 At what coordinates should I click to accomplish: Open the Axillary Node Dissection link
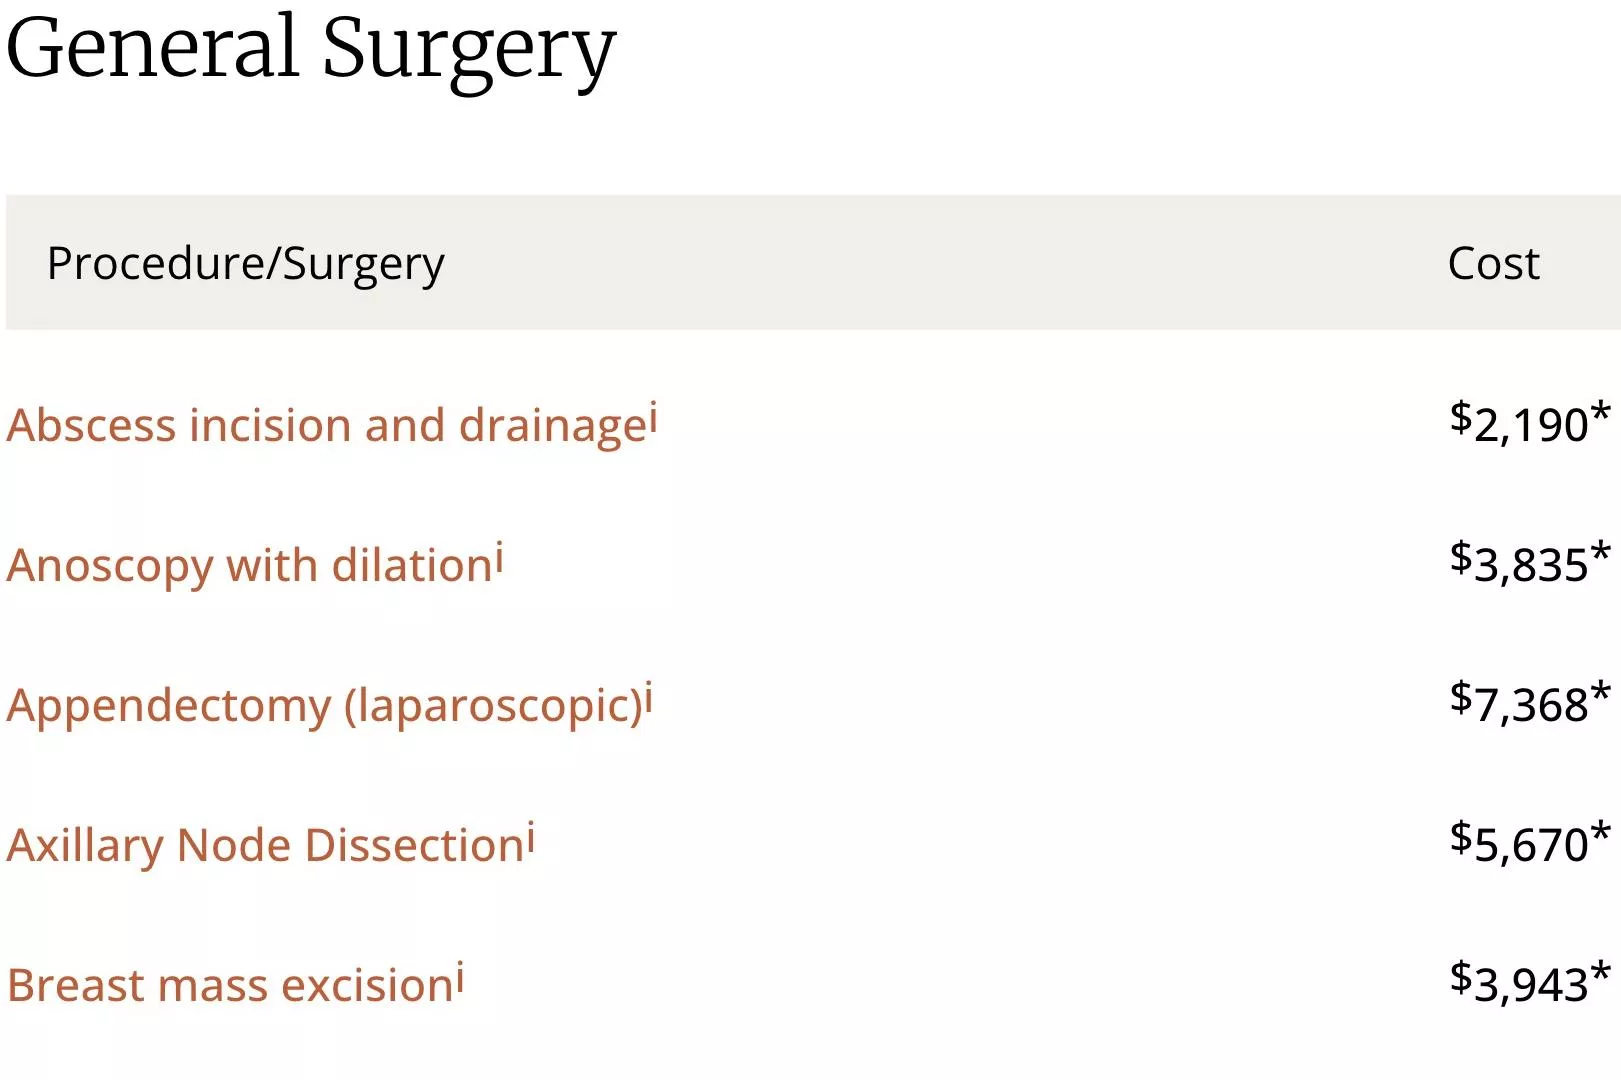click(266, 846)
